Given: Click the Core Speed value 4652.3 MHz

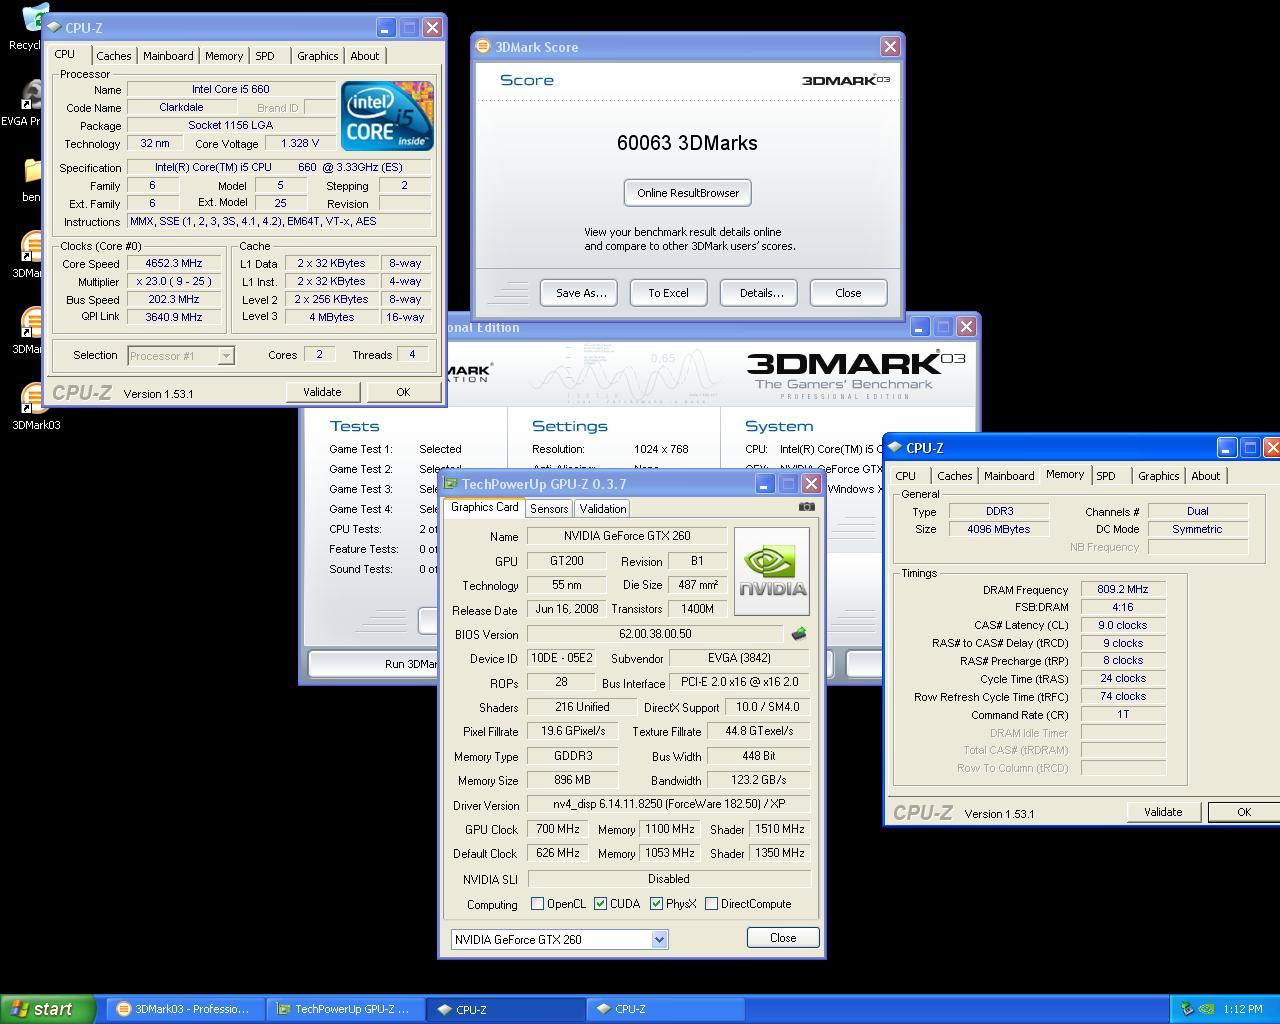Looking at the screenshot, I should coord(174,264).
